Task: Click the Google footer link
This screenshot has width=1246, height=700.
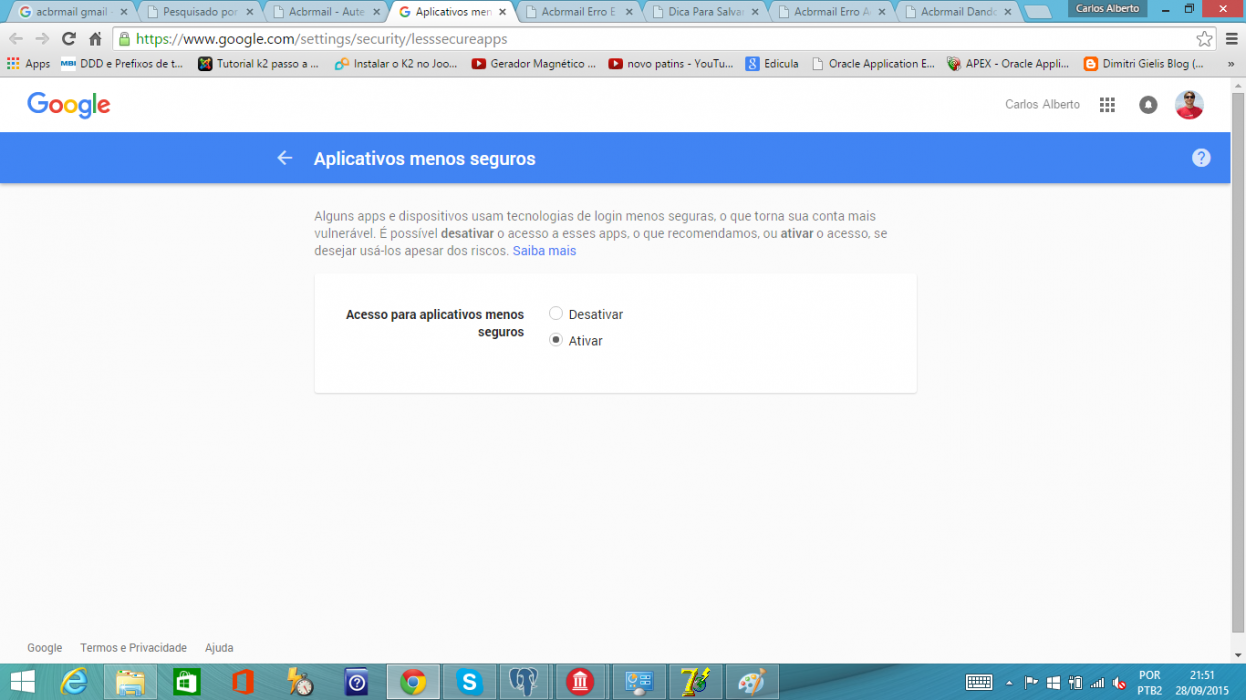Action: click(45, 648)
